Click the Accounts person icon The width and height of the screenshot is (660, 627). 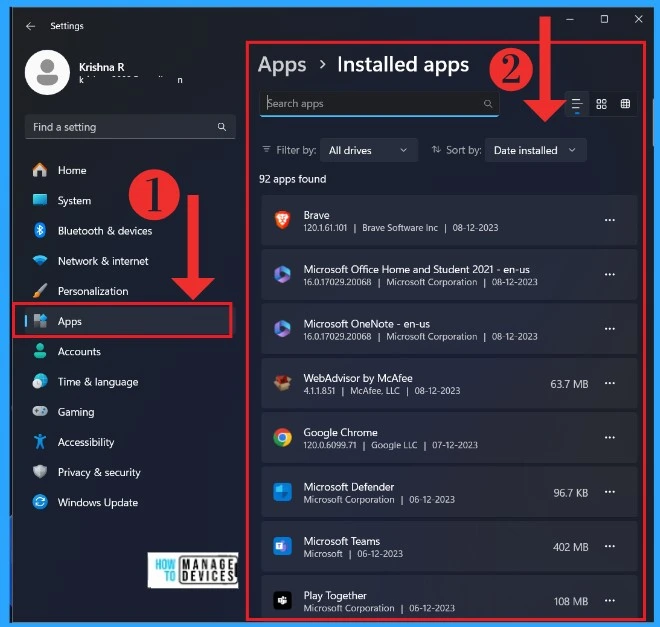tap(40, 351)
